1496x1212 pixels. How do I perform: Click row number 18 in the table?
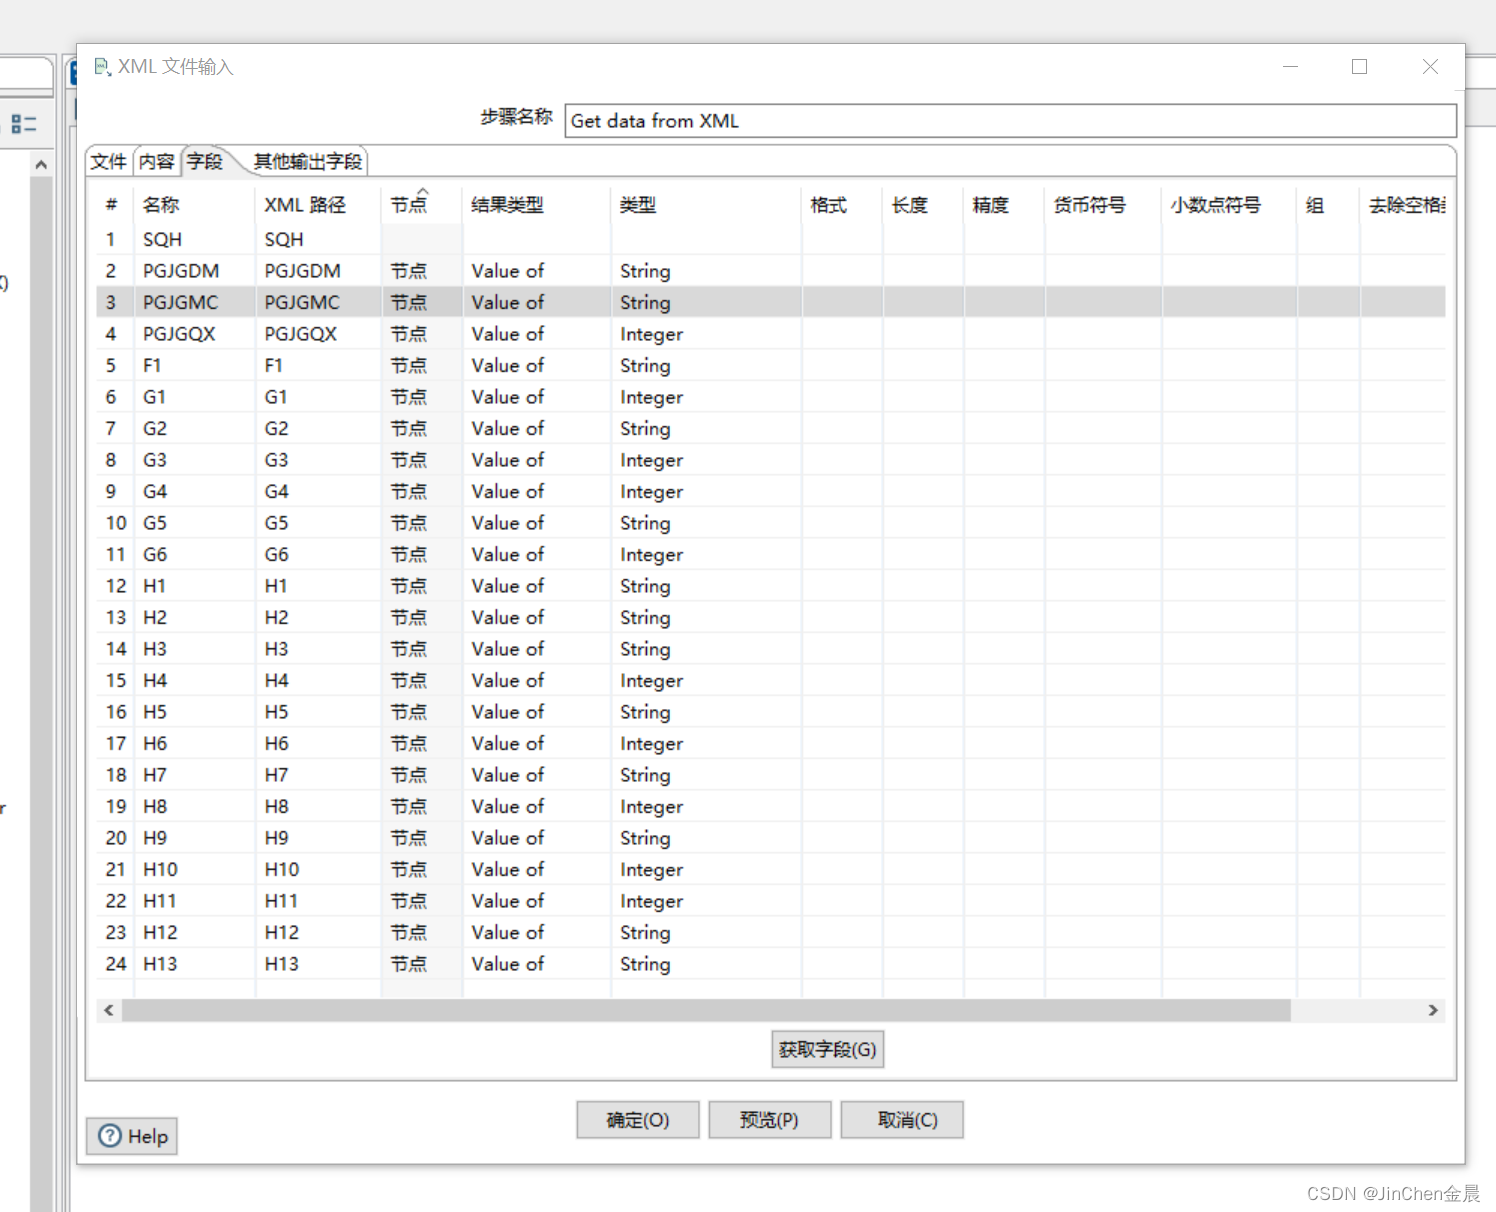(116, 775)
